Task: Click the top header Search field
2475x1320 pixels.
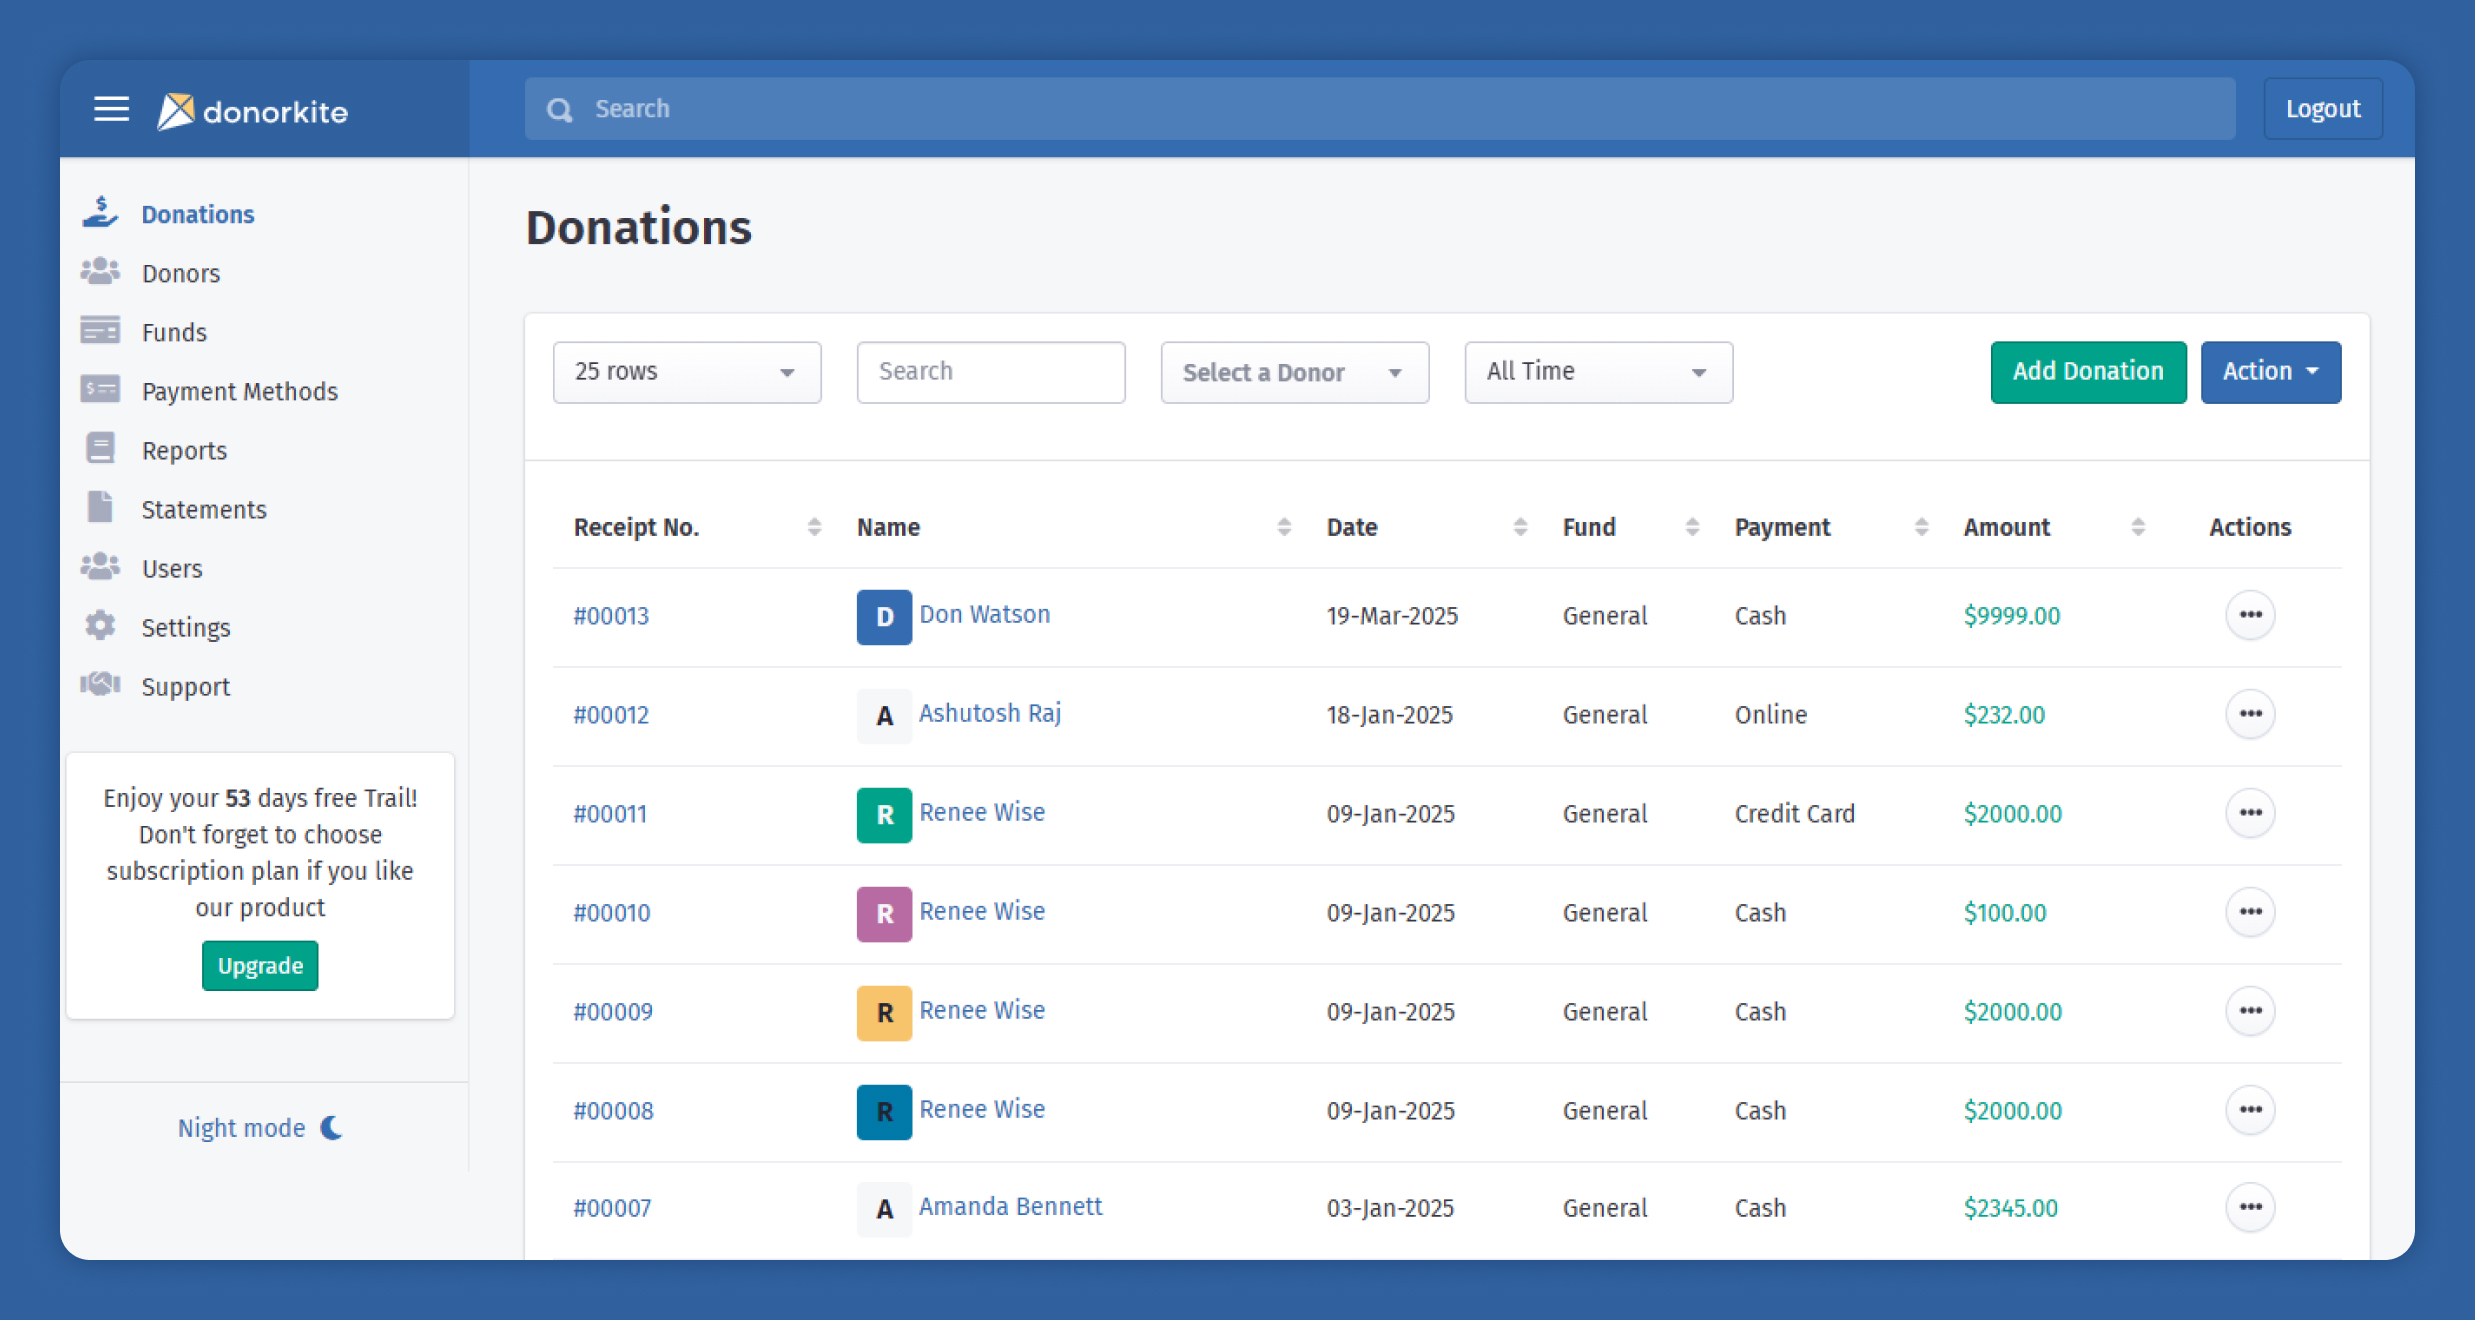Action: (1380, 109)
